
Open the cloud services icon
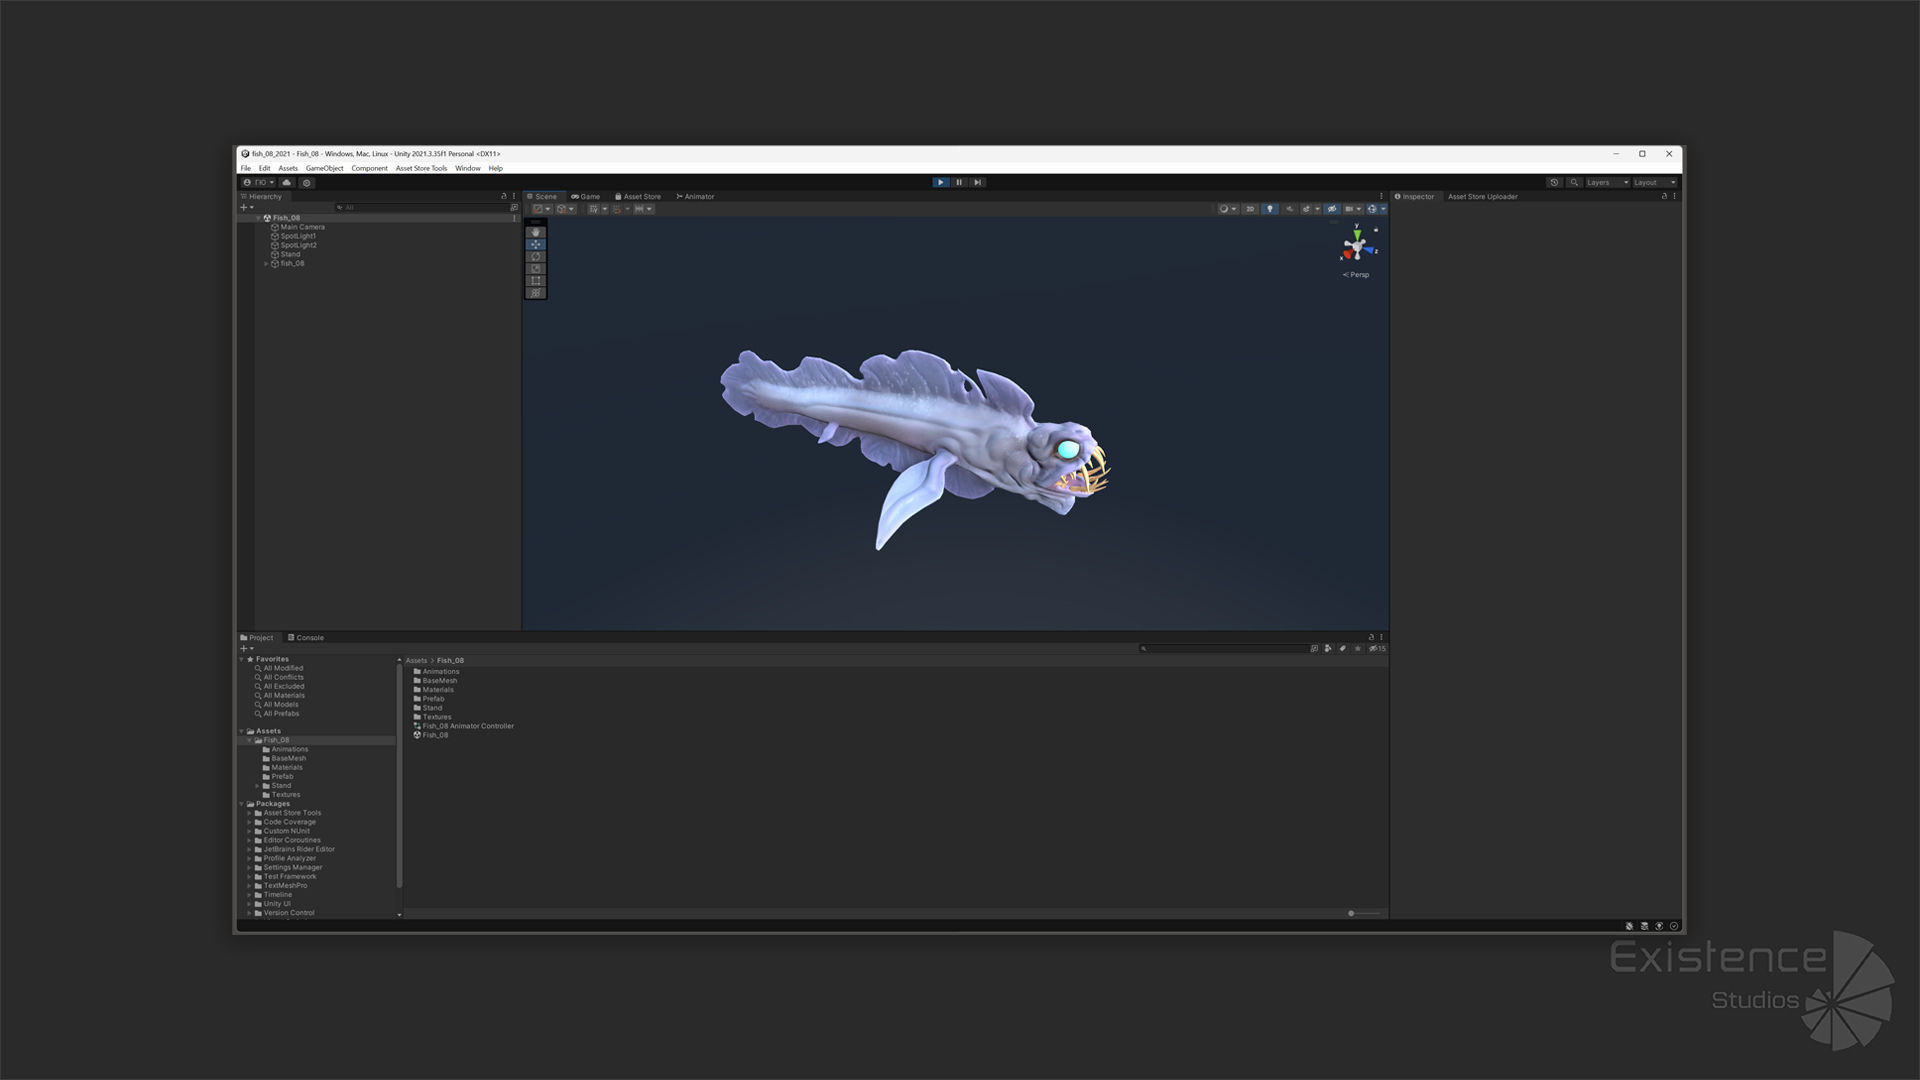pyautogui.click(x=287, y=182)
